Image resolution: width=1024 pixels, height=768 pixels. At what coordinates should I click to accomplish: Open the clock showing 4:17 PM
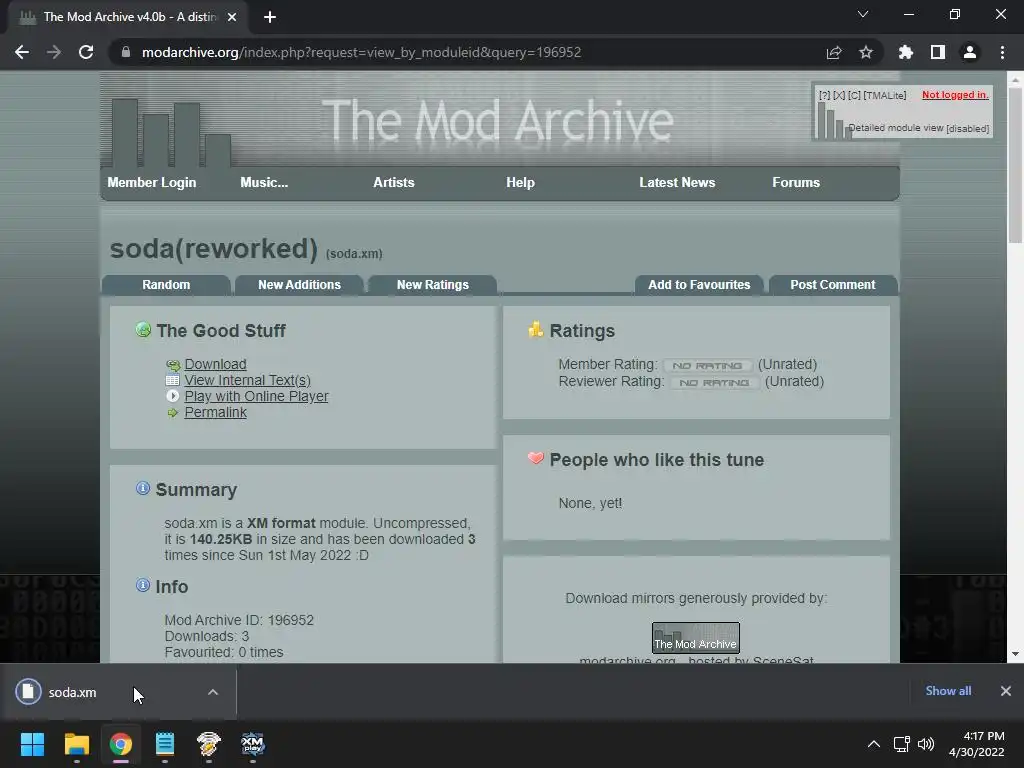tap(977, 744)
